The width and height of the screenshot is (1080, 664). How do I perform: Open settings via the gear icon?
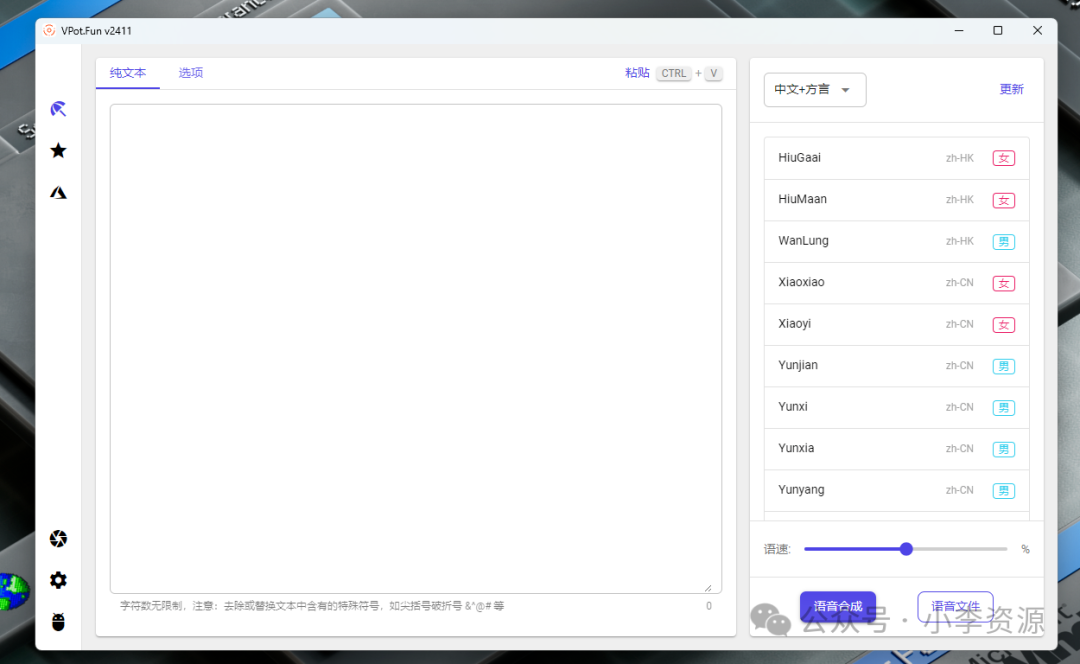click(59, 580)
